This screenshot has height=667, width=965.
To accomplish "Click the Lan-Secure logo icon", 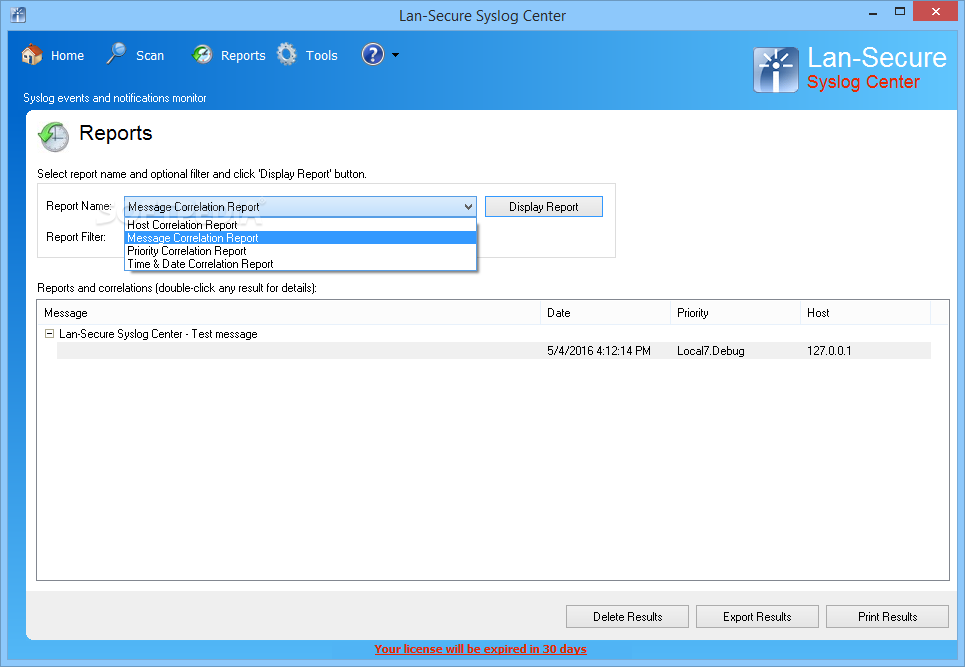I will click(776, 70).
